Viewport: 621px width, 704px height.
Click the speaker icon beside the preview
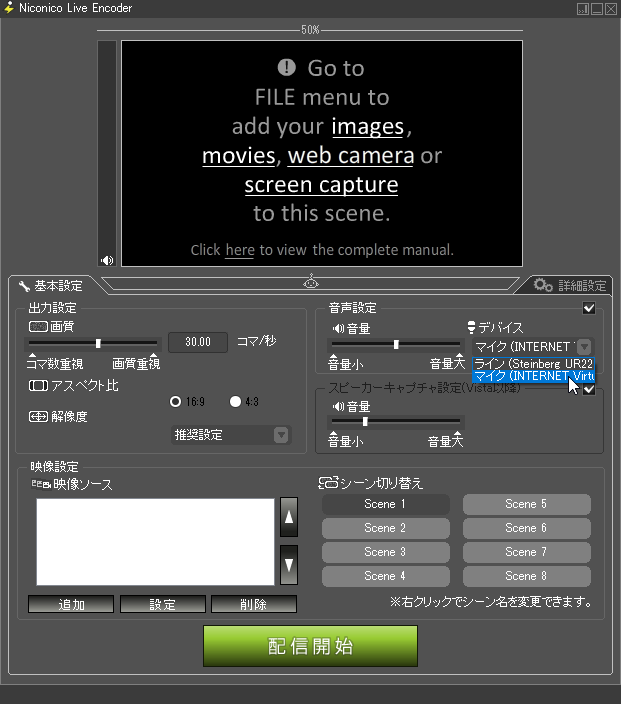click(x=106, y=260)
